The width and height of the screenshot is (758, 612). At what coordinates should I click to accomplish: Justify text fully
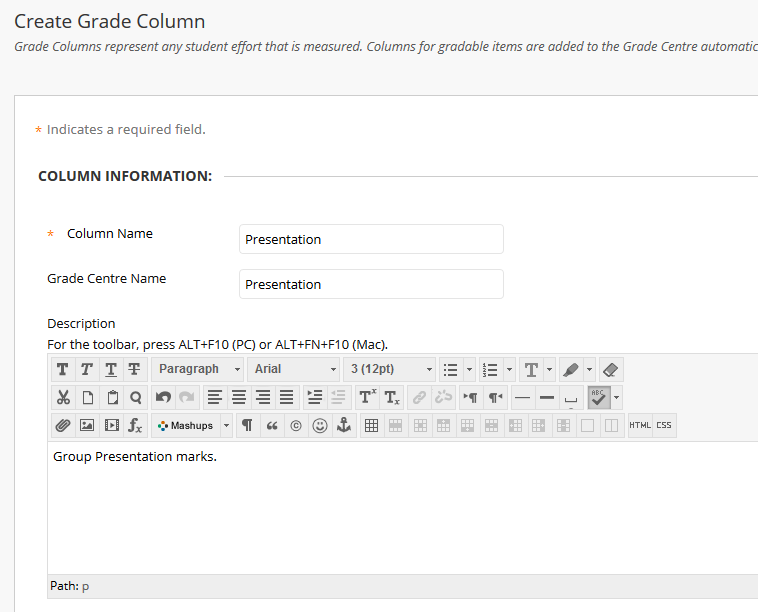(x=287, y=398)
